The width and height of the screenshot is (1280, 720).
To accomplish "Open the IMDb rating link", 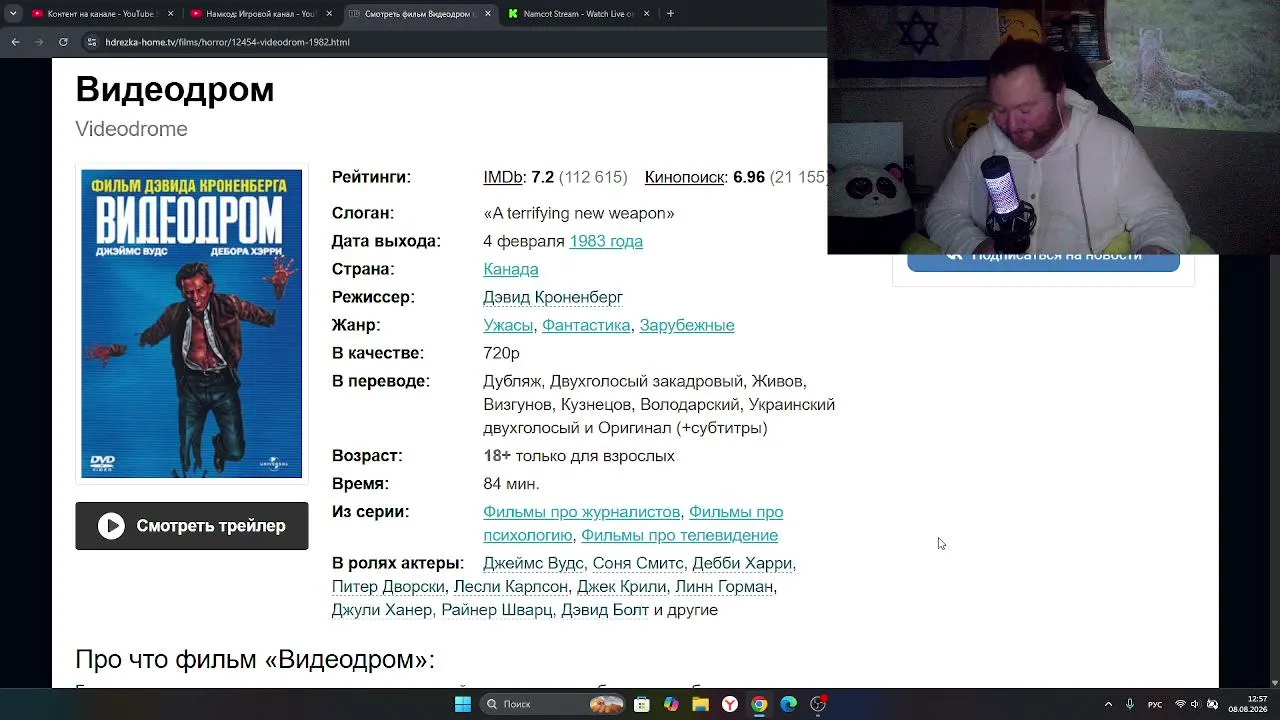I will 503,177.
